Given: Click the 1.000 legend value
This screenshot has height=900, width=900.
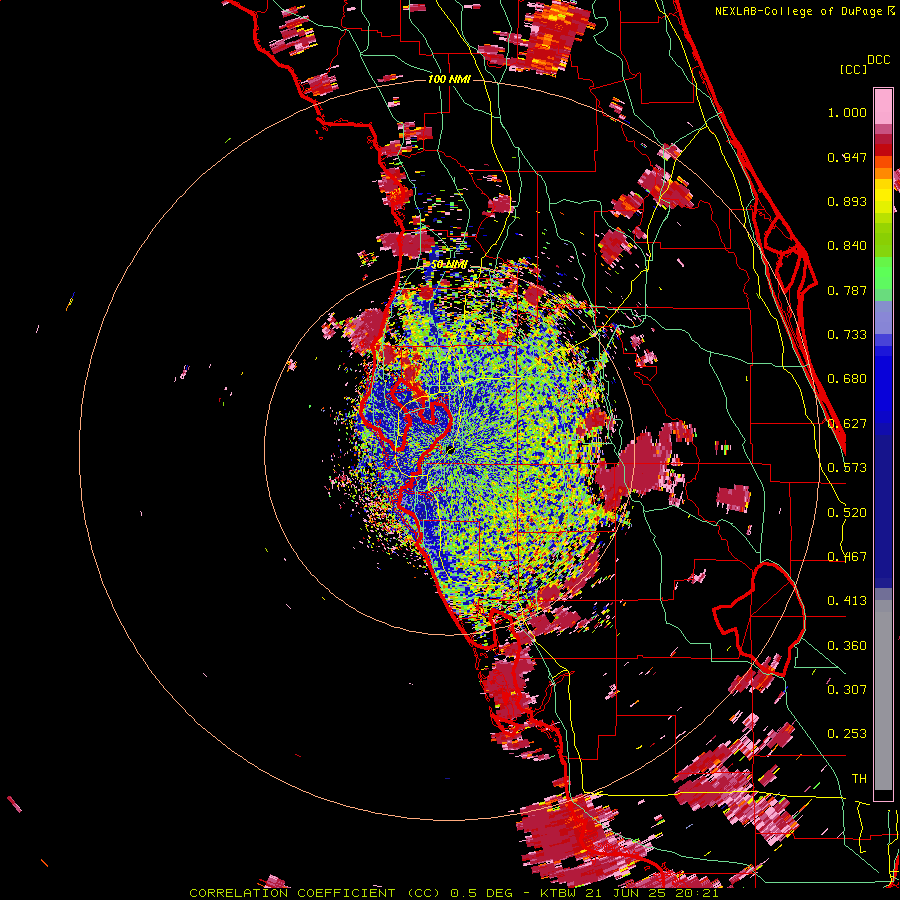Looking at the screenshot, I should click(847, 112).
